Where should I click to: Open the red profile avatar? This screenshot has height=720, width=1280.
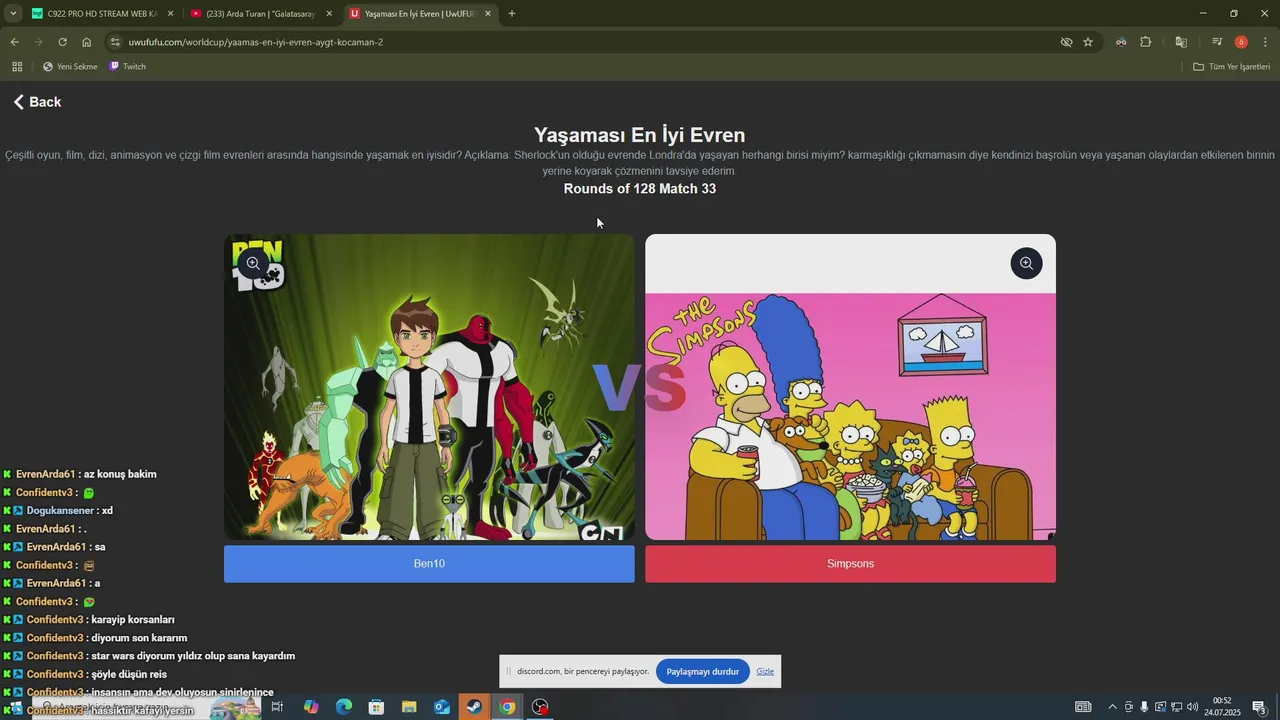point(1241,42)
